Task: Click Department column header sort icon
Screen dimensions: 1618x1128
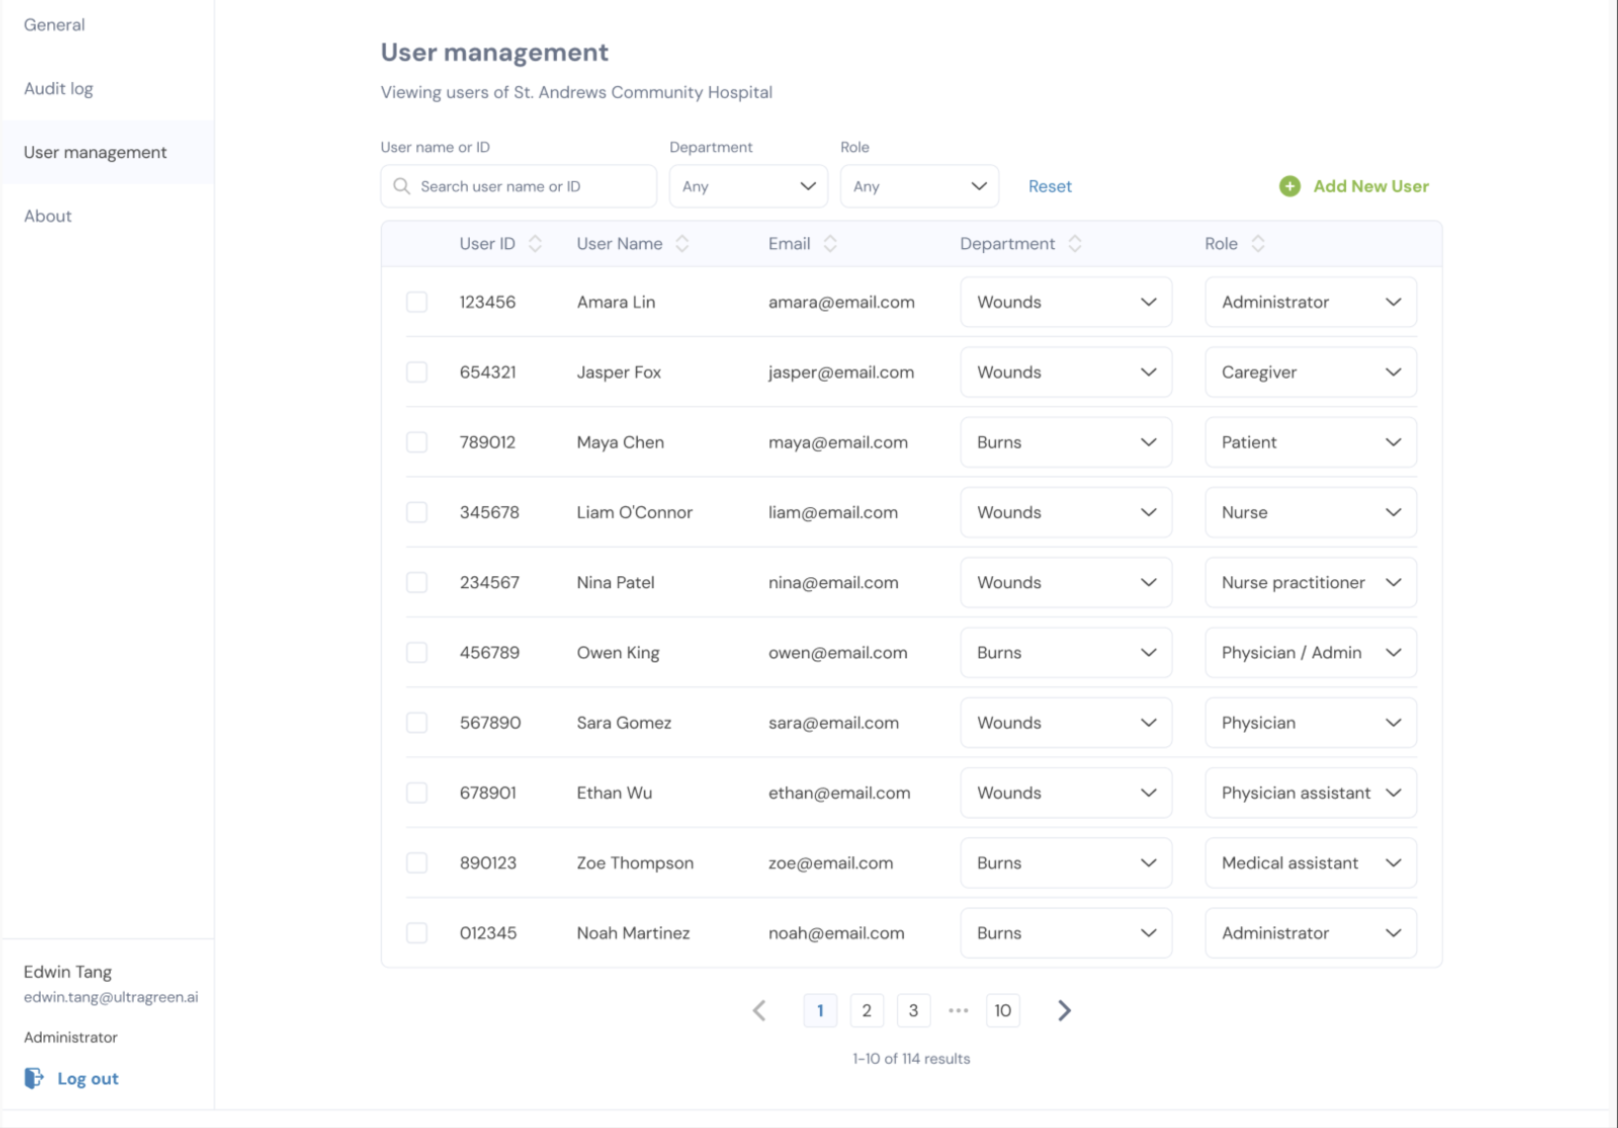Action: (x=1075, y=244)
